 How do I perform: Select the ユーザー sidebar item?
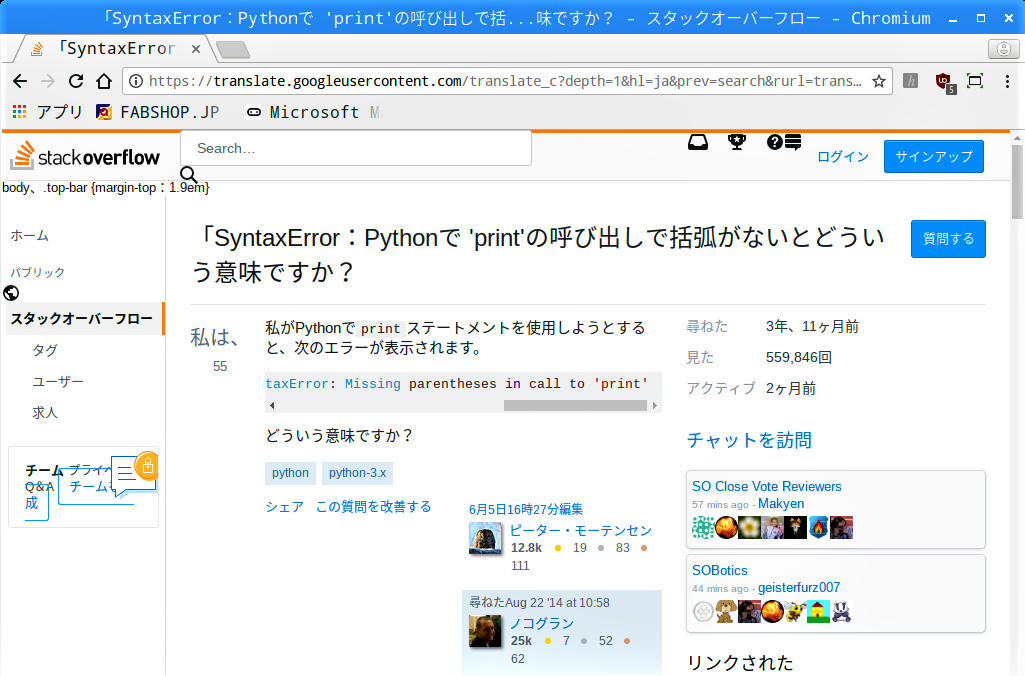pos(58,381)
